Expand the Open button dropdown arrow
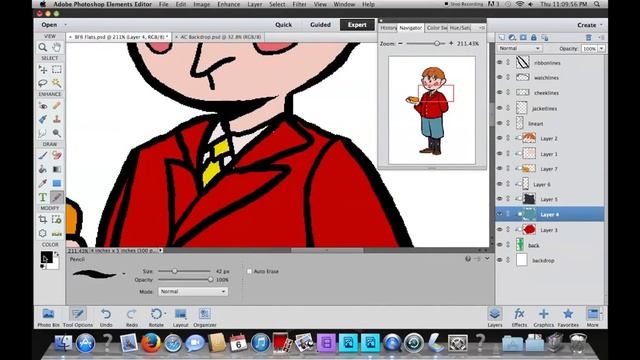Viewport: 640px width, 360px height. (65, 25)
